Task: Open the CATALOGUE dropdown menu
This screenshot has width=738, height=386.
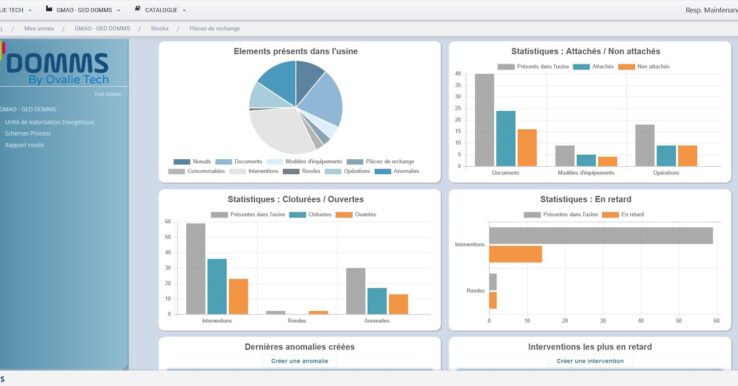Action: coord(161,10)
